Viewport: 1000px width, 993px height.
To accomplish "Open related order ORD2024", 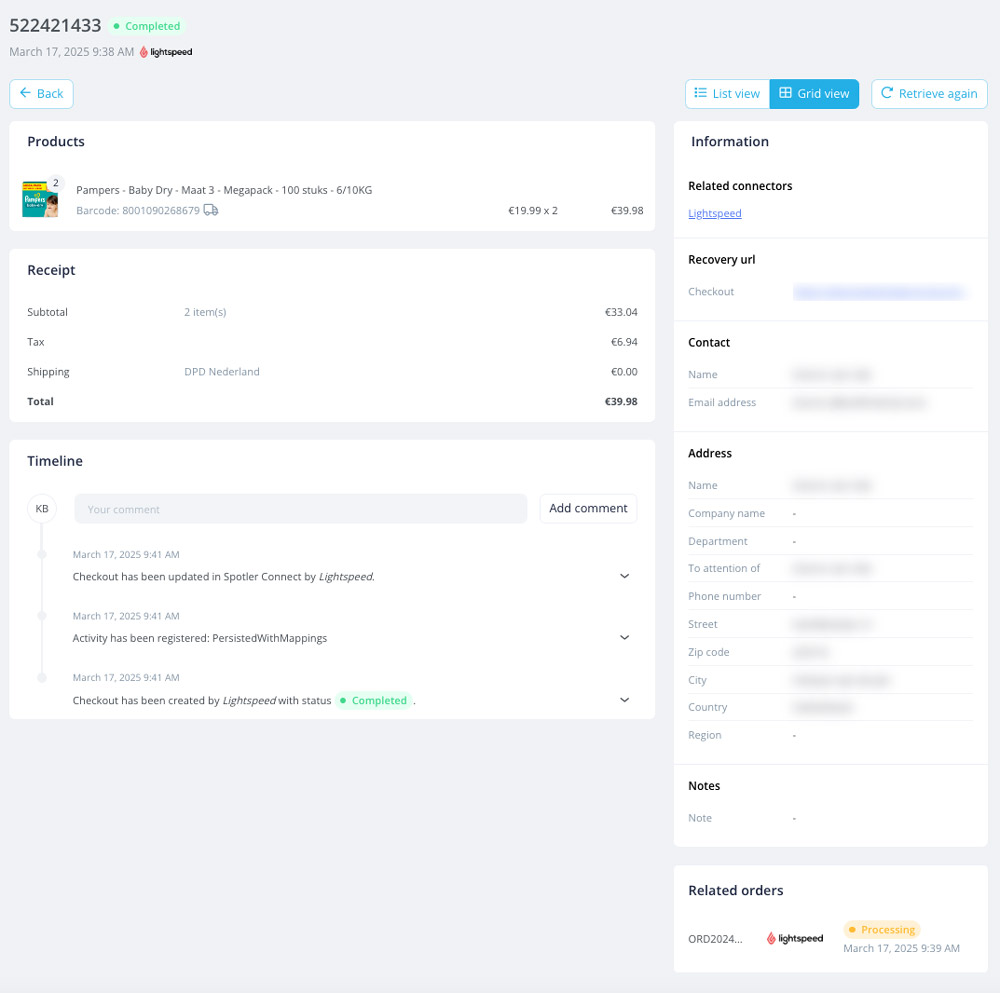I will tap(715, 939).
